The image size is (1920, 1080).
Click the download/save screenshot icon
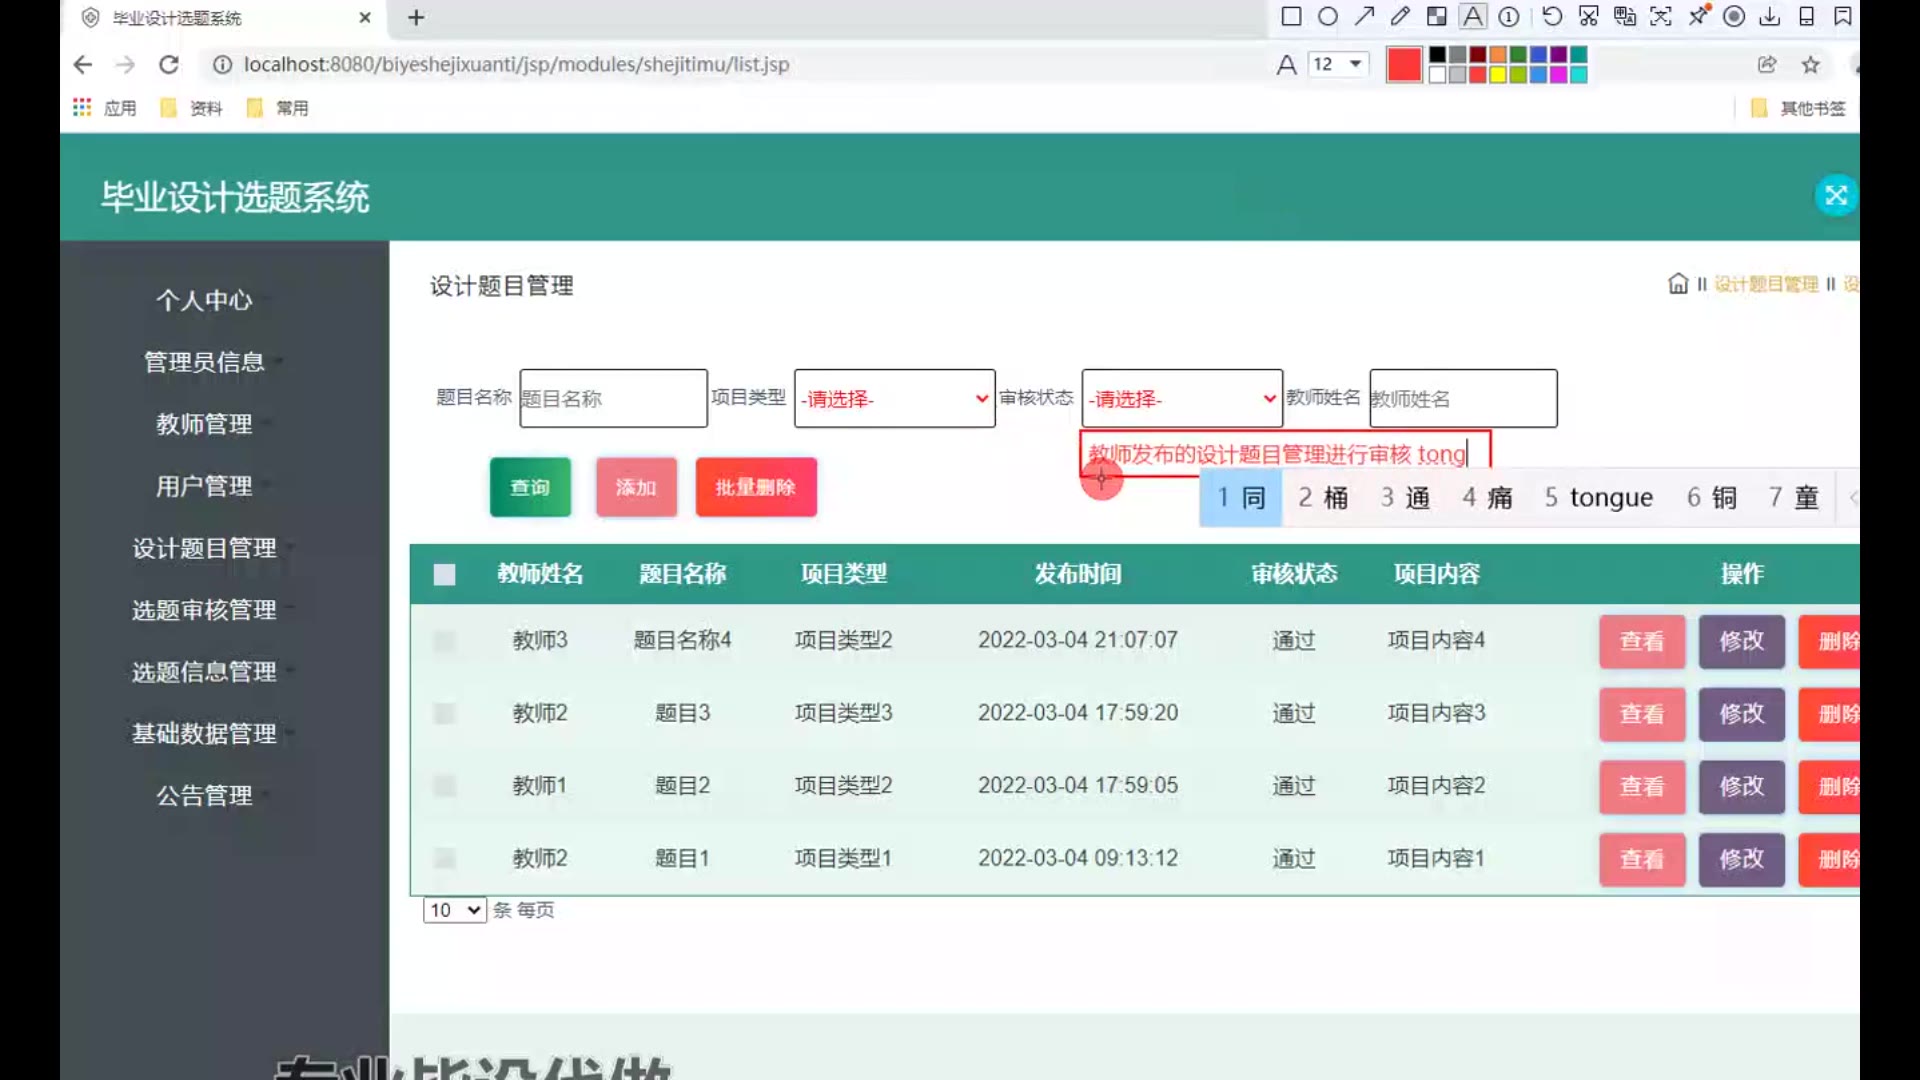[1770, 16]
